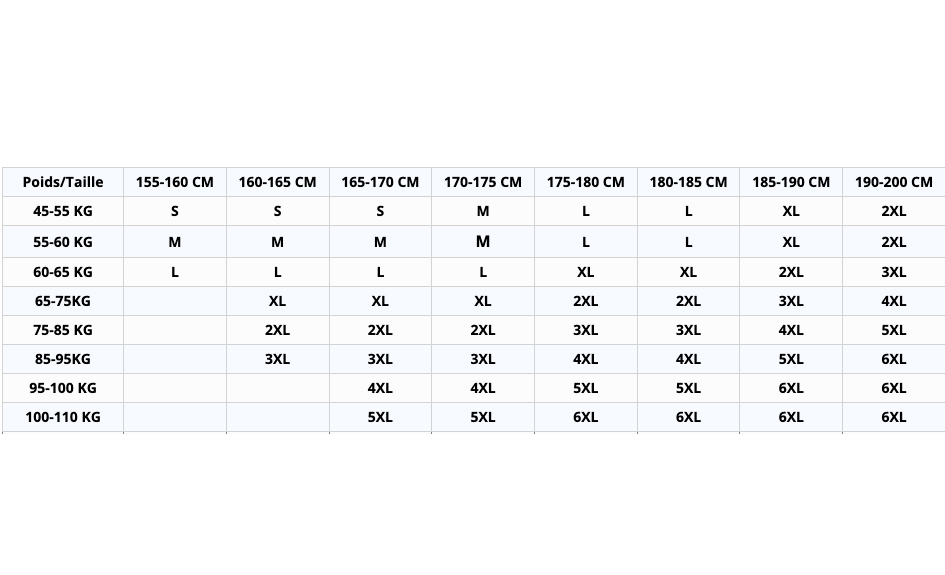Click the 65-75KG row label

[x=63, y=301]
